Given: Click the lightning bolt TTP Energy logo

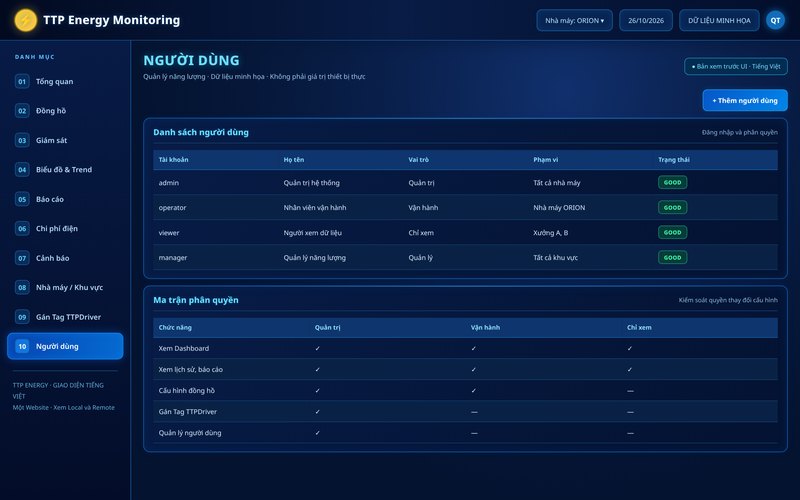Looking at the screenshot, I should pos(26,20).
